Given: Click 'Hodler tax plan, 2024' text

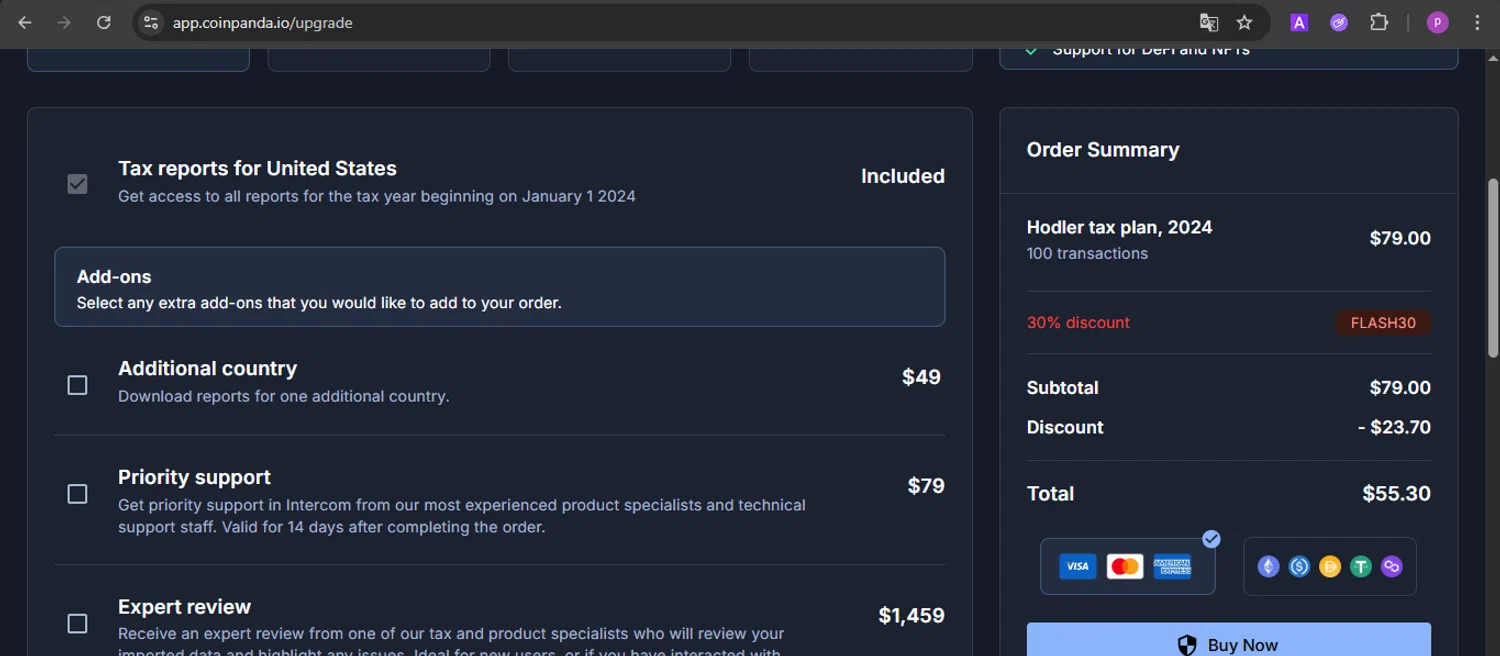Looking at the screenshot, I should click(x=1119, y=227).
